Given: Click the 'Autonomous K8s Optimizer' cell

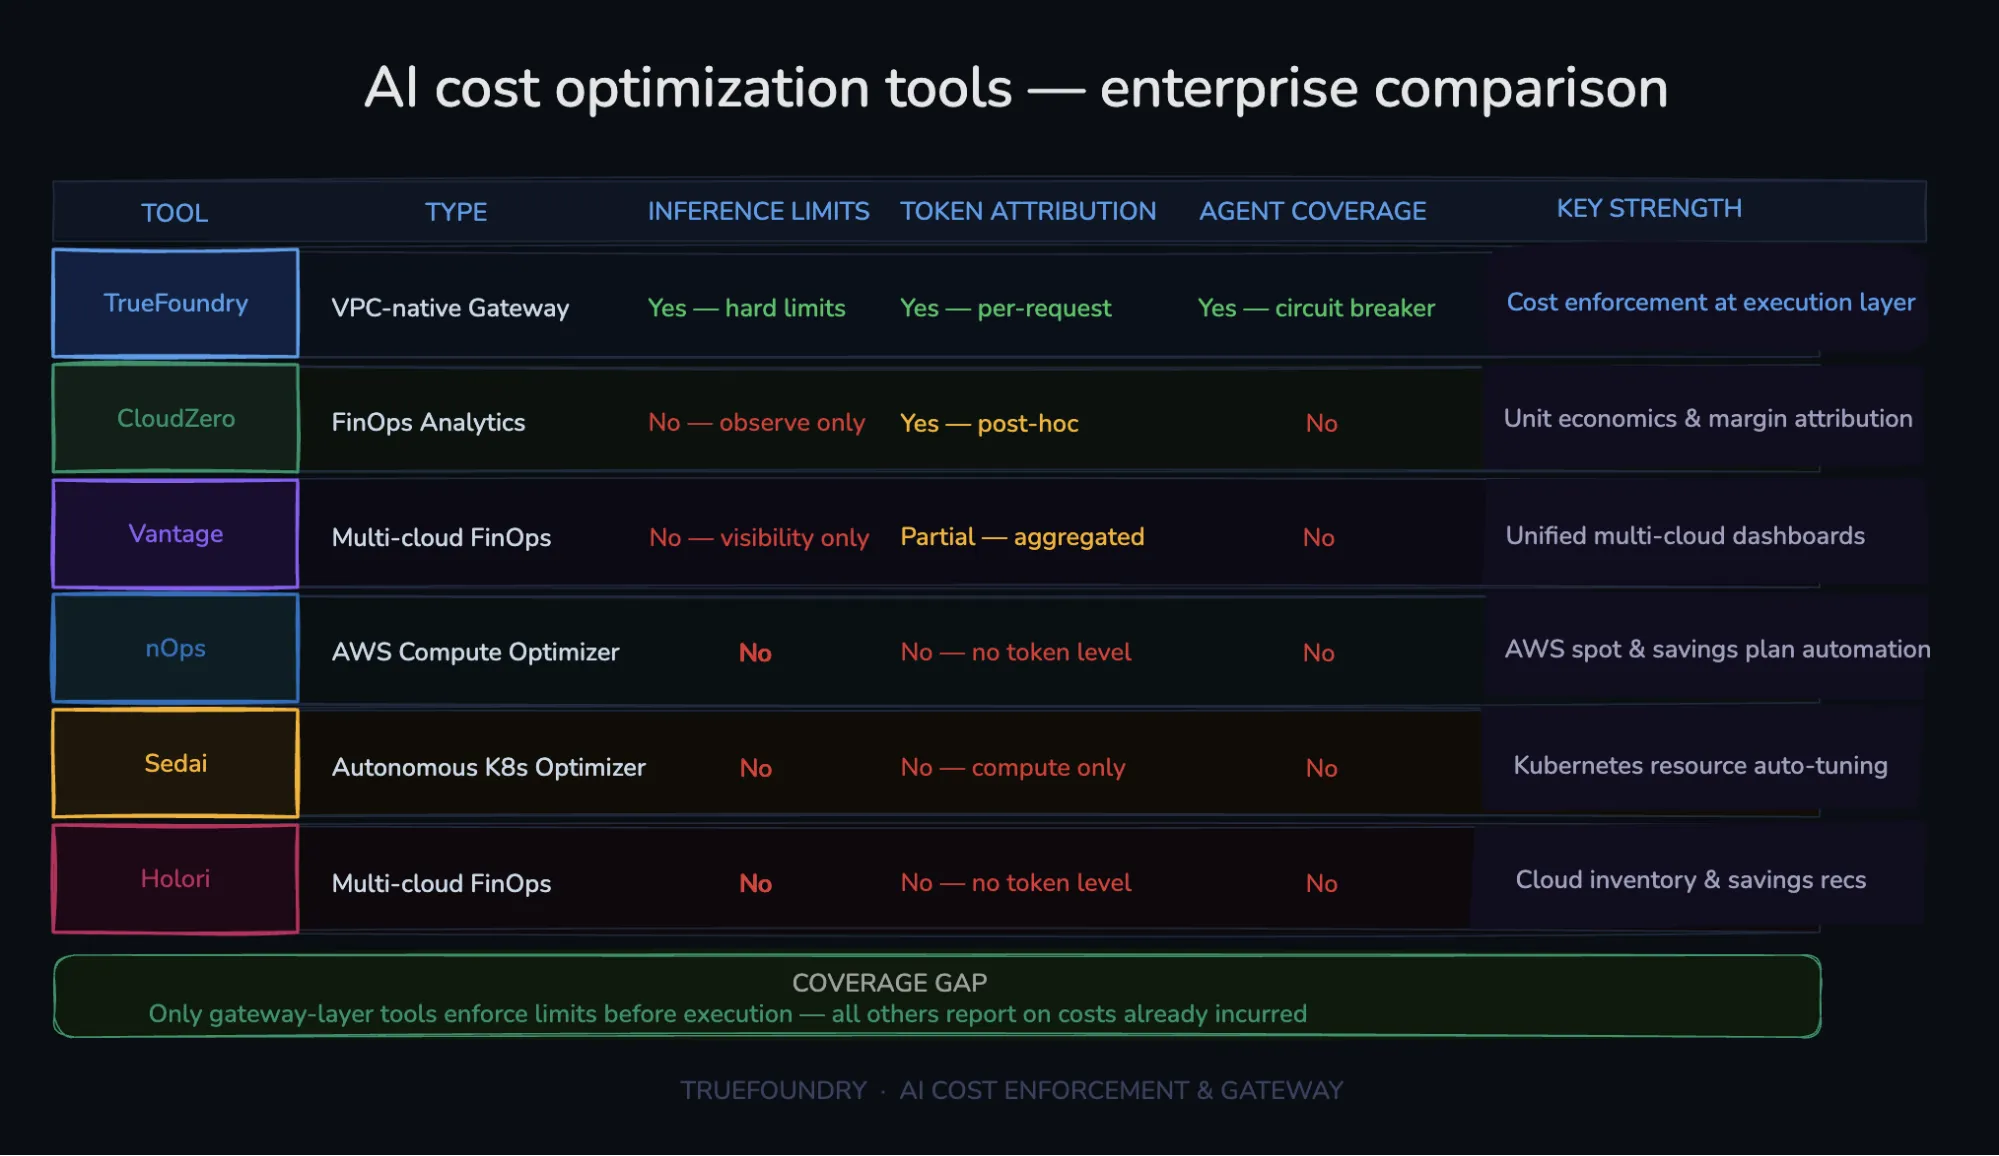Looking at the screenshot, I should 488,767.
